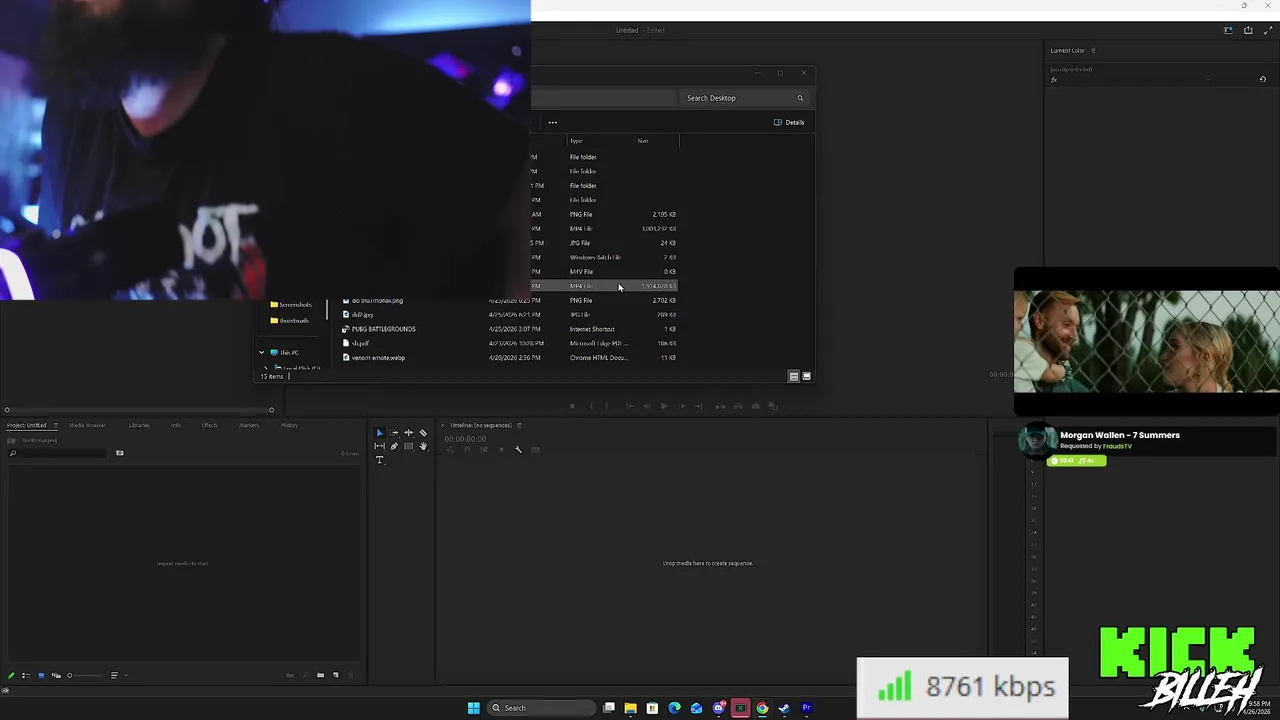This screenshot has height=720, width=1280.
Task: Select the Track Select Forward tool
Action: [x=394, y=433]
